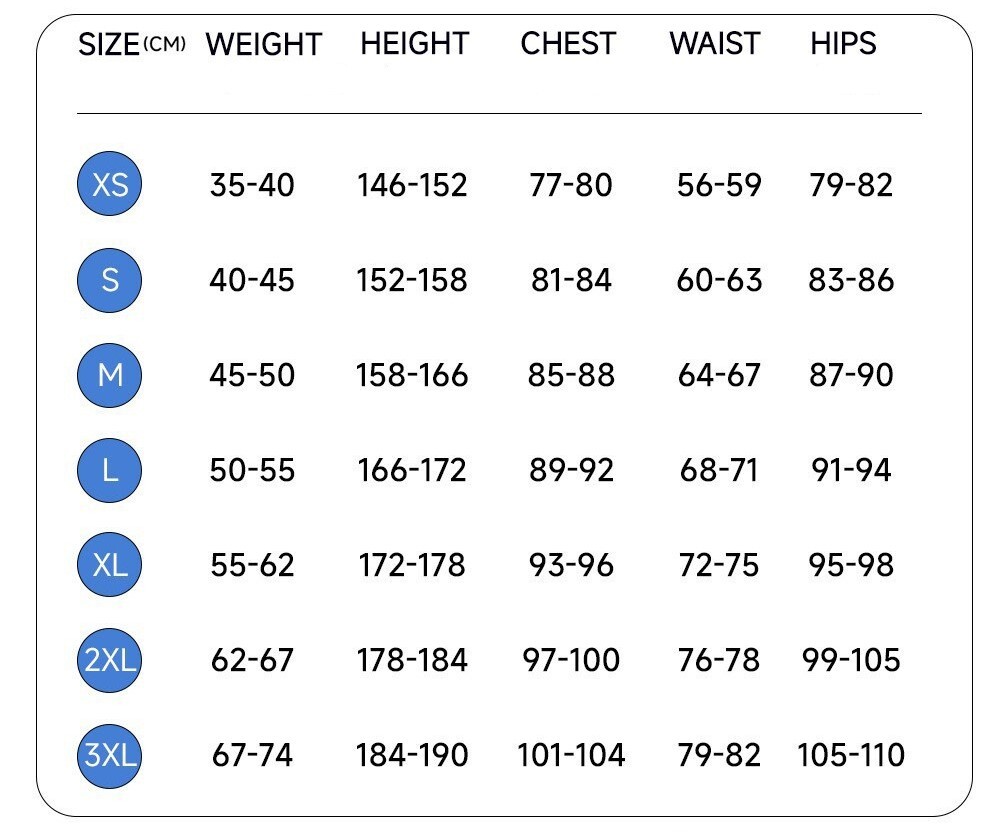Click the HEIGHT column header
Viewport: 1000px width, 840px height.
coord(414,44)
